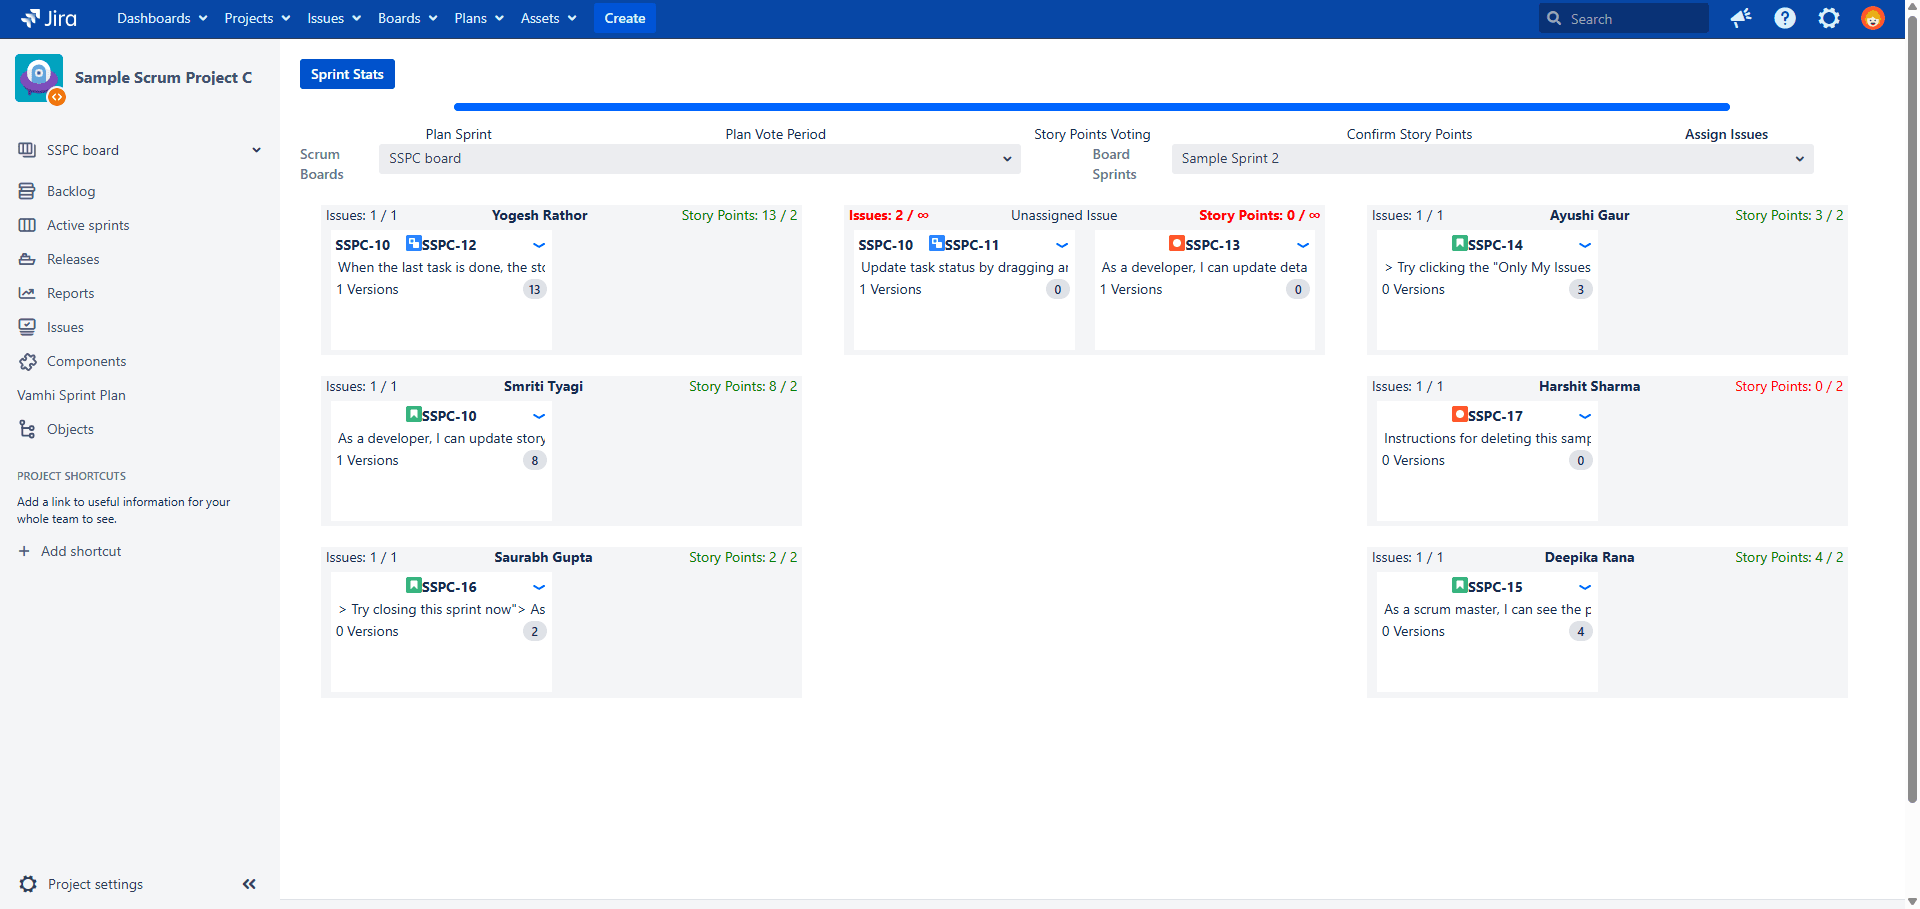Click the user profile avatar
The height and width of the screenshot is (909, 1920).
click(1873, 18)
